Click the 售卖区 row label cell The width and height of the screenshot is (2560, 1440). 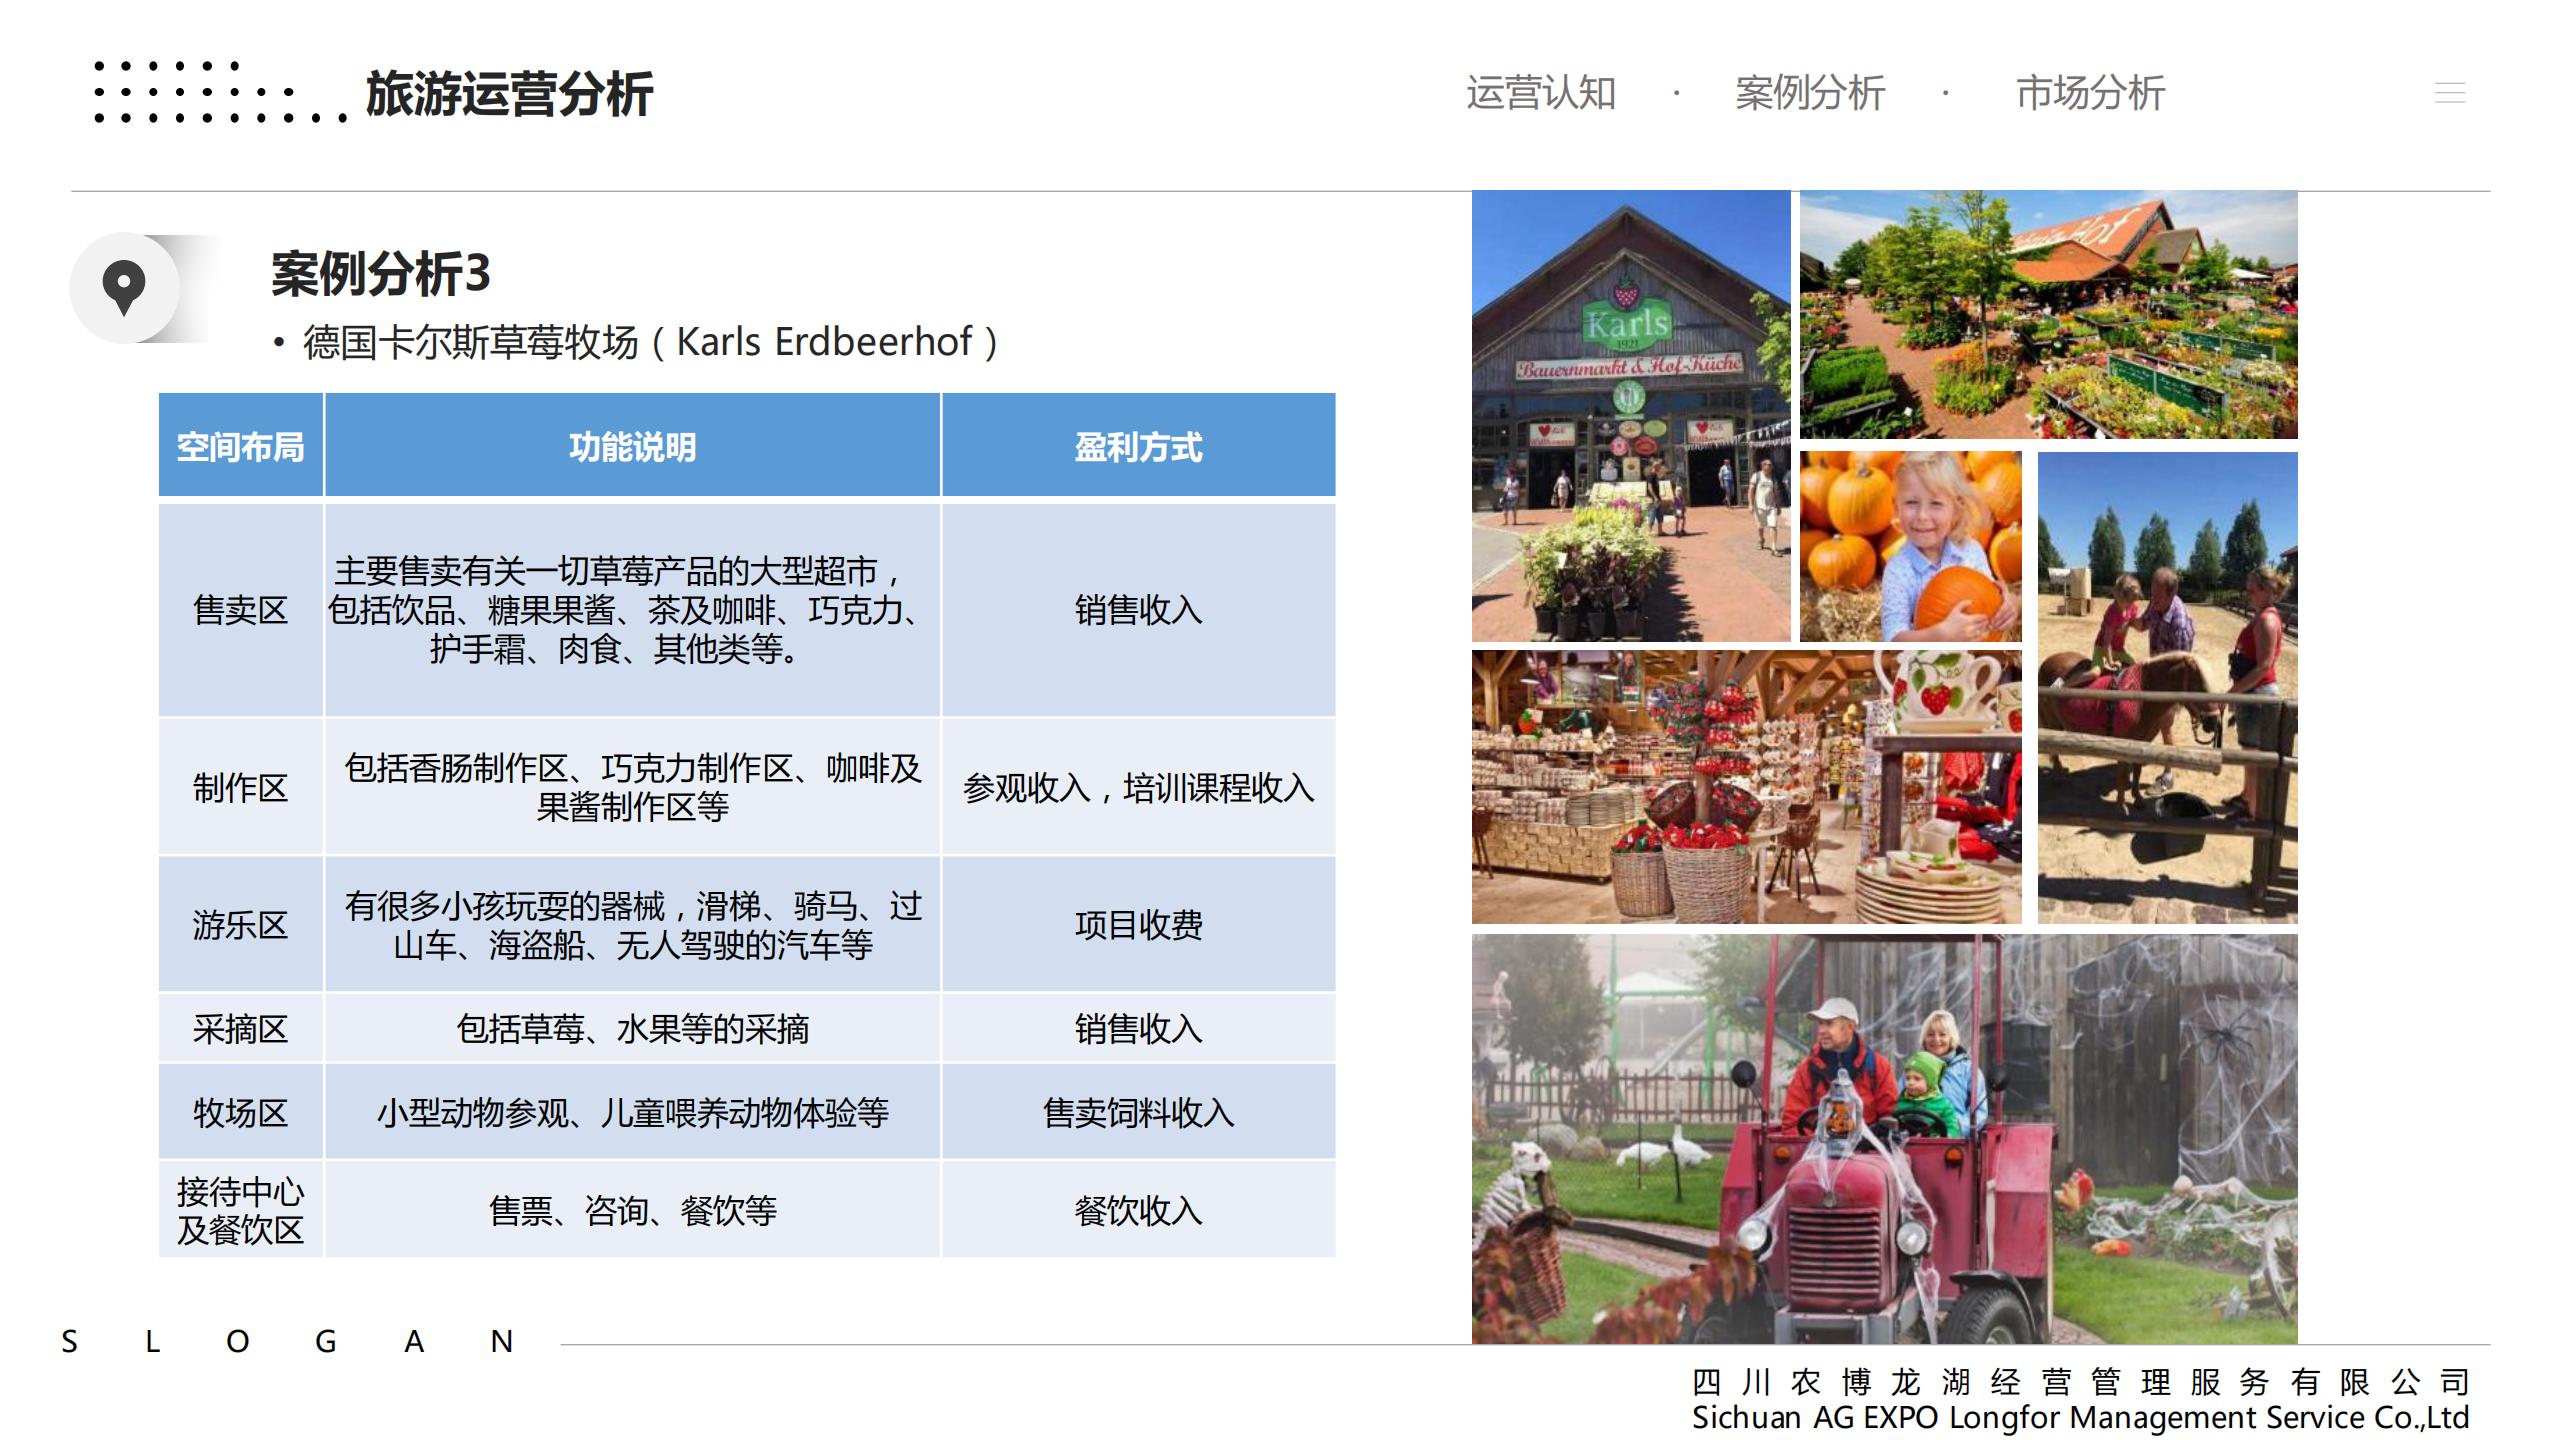pyautogui.click(x=240, y=610)
